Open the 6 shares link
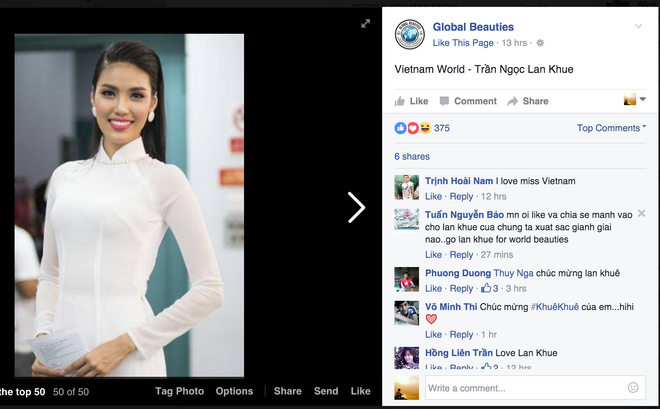 (x=410, y=157)
